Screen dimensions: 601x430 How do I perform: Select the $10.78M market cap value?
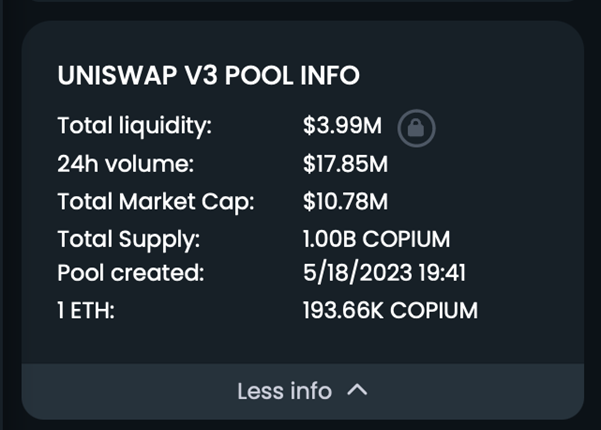pyautogui.click(x=345, y=202)
